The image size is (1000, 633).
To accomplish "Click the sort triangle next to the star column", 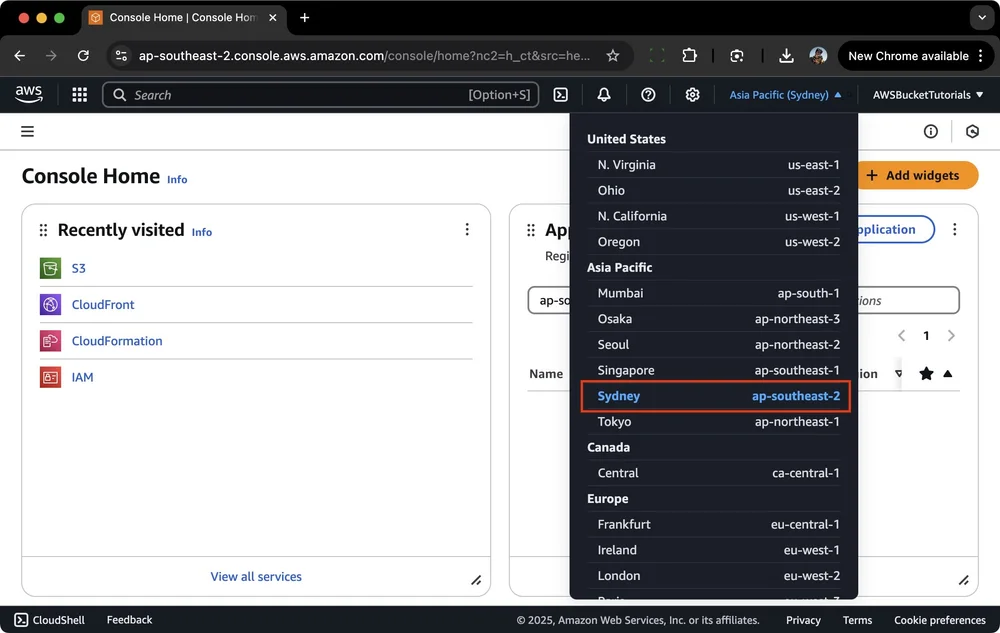I will pyautogui.click(x=948, y=374).
